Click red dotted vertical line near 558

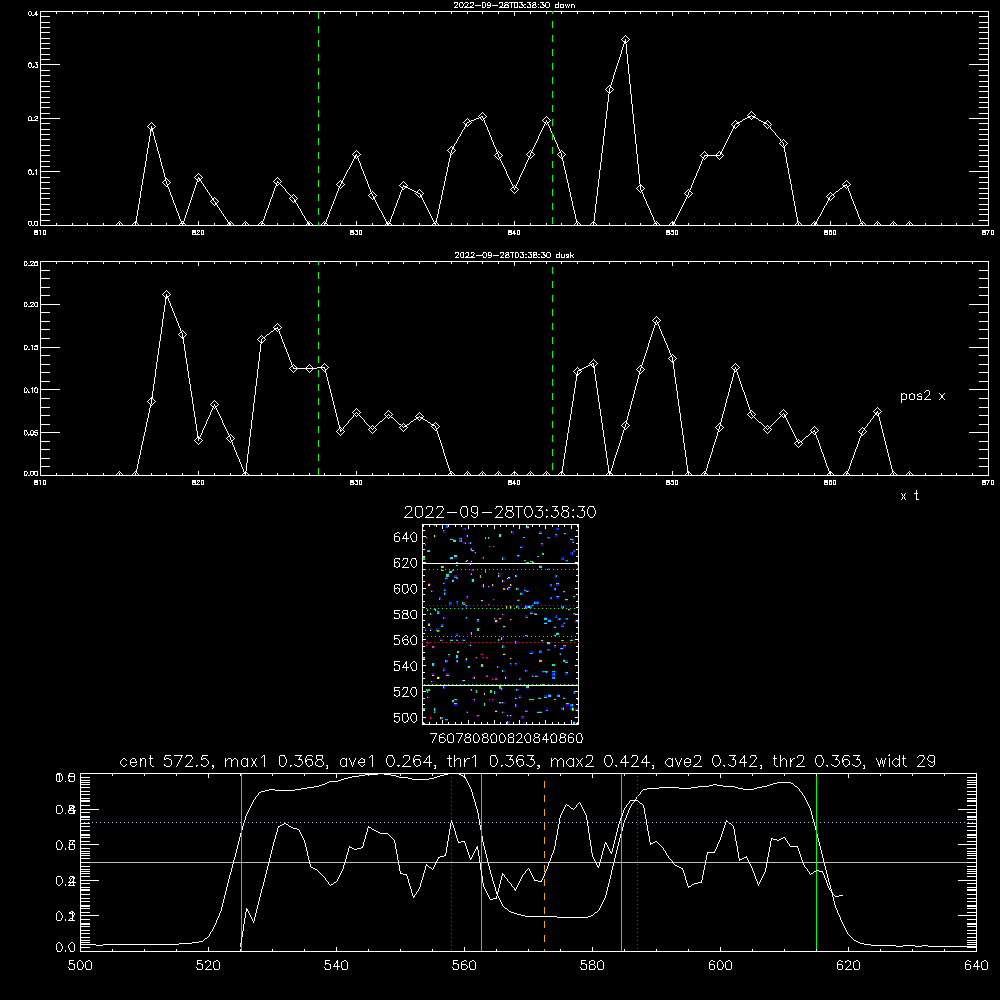pos(452,861)
